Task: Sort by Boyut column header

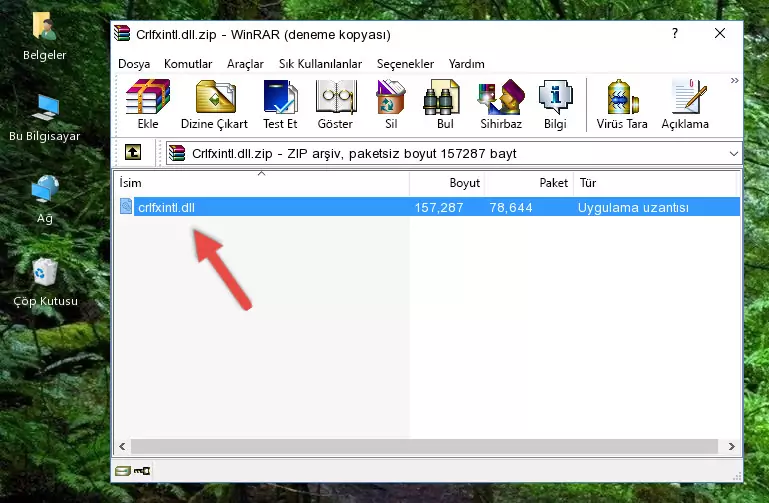Action: (447, 183)
